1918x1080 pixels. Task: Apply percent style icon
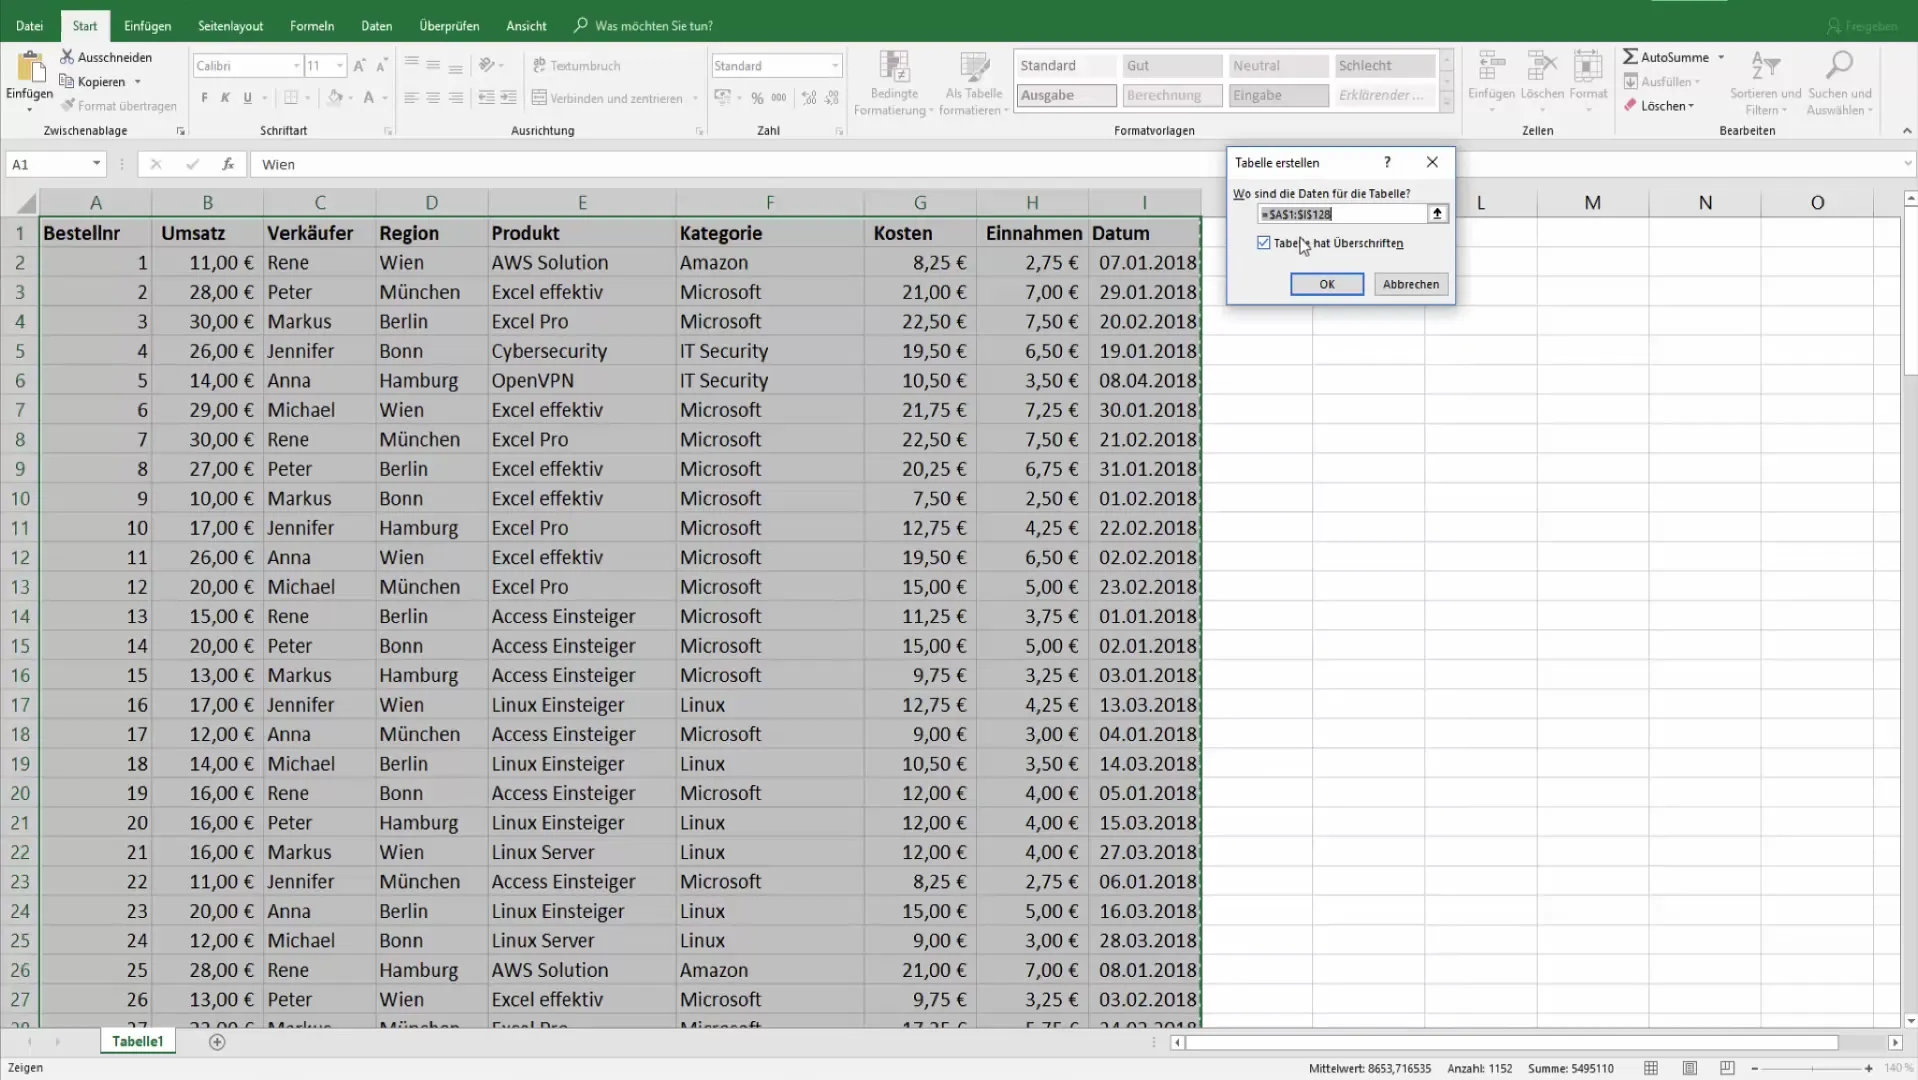[x=757, y=98]
